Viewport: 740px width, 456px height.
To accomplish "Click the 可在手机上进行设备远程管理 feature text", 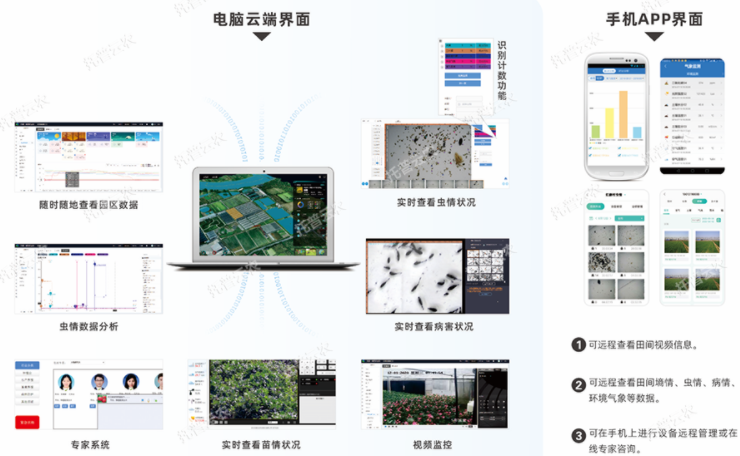I will click(x=663, y=440).
